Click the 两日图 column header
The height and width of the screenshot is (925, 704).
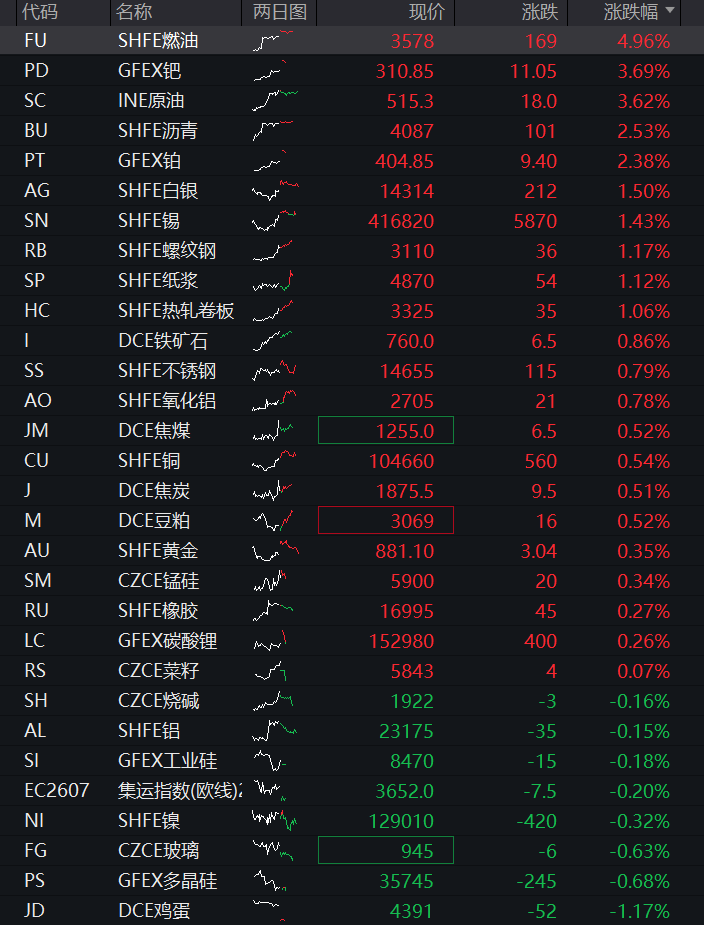coord(280,11)
